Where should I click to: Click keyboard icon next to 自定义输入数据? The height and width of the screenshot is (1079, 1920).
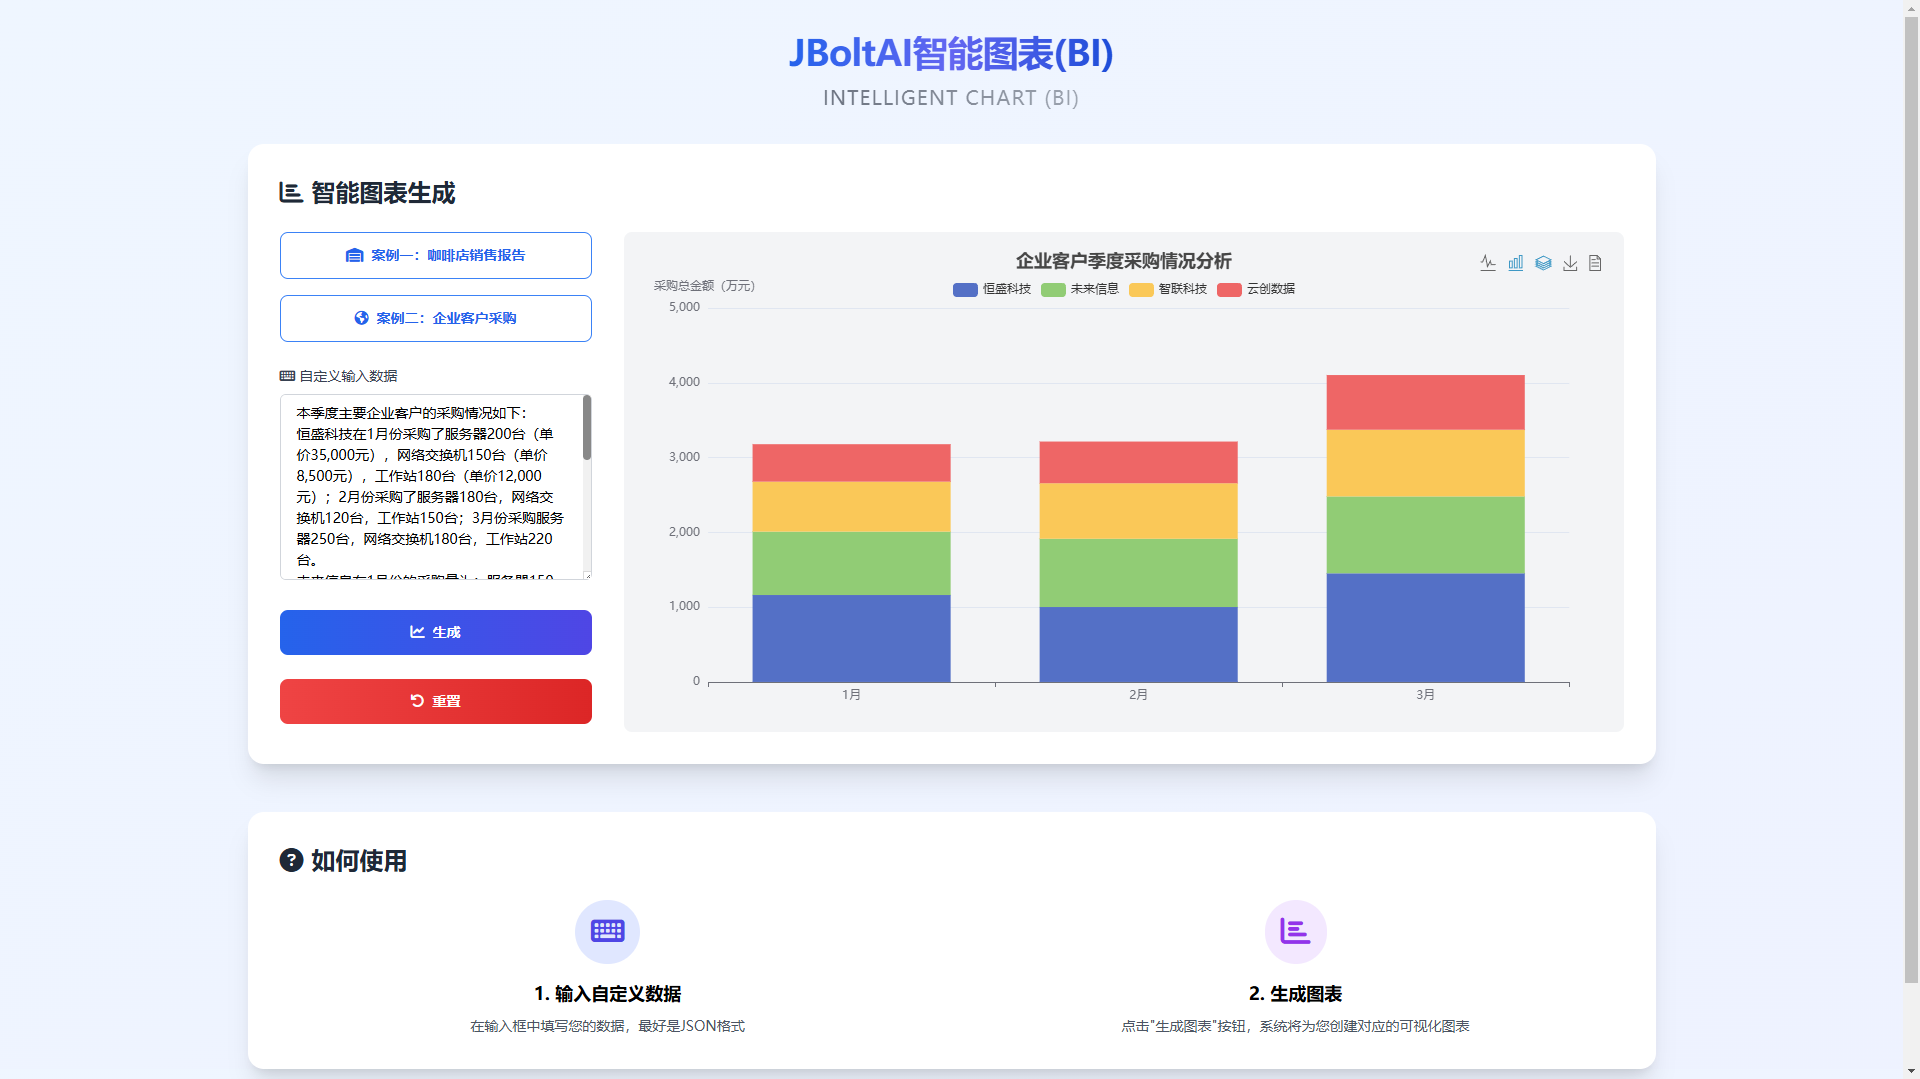[x=287, y=376]
